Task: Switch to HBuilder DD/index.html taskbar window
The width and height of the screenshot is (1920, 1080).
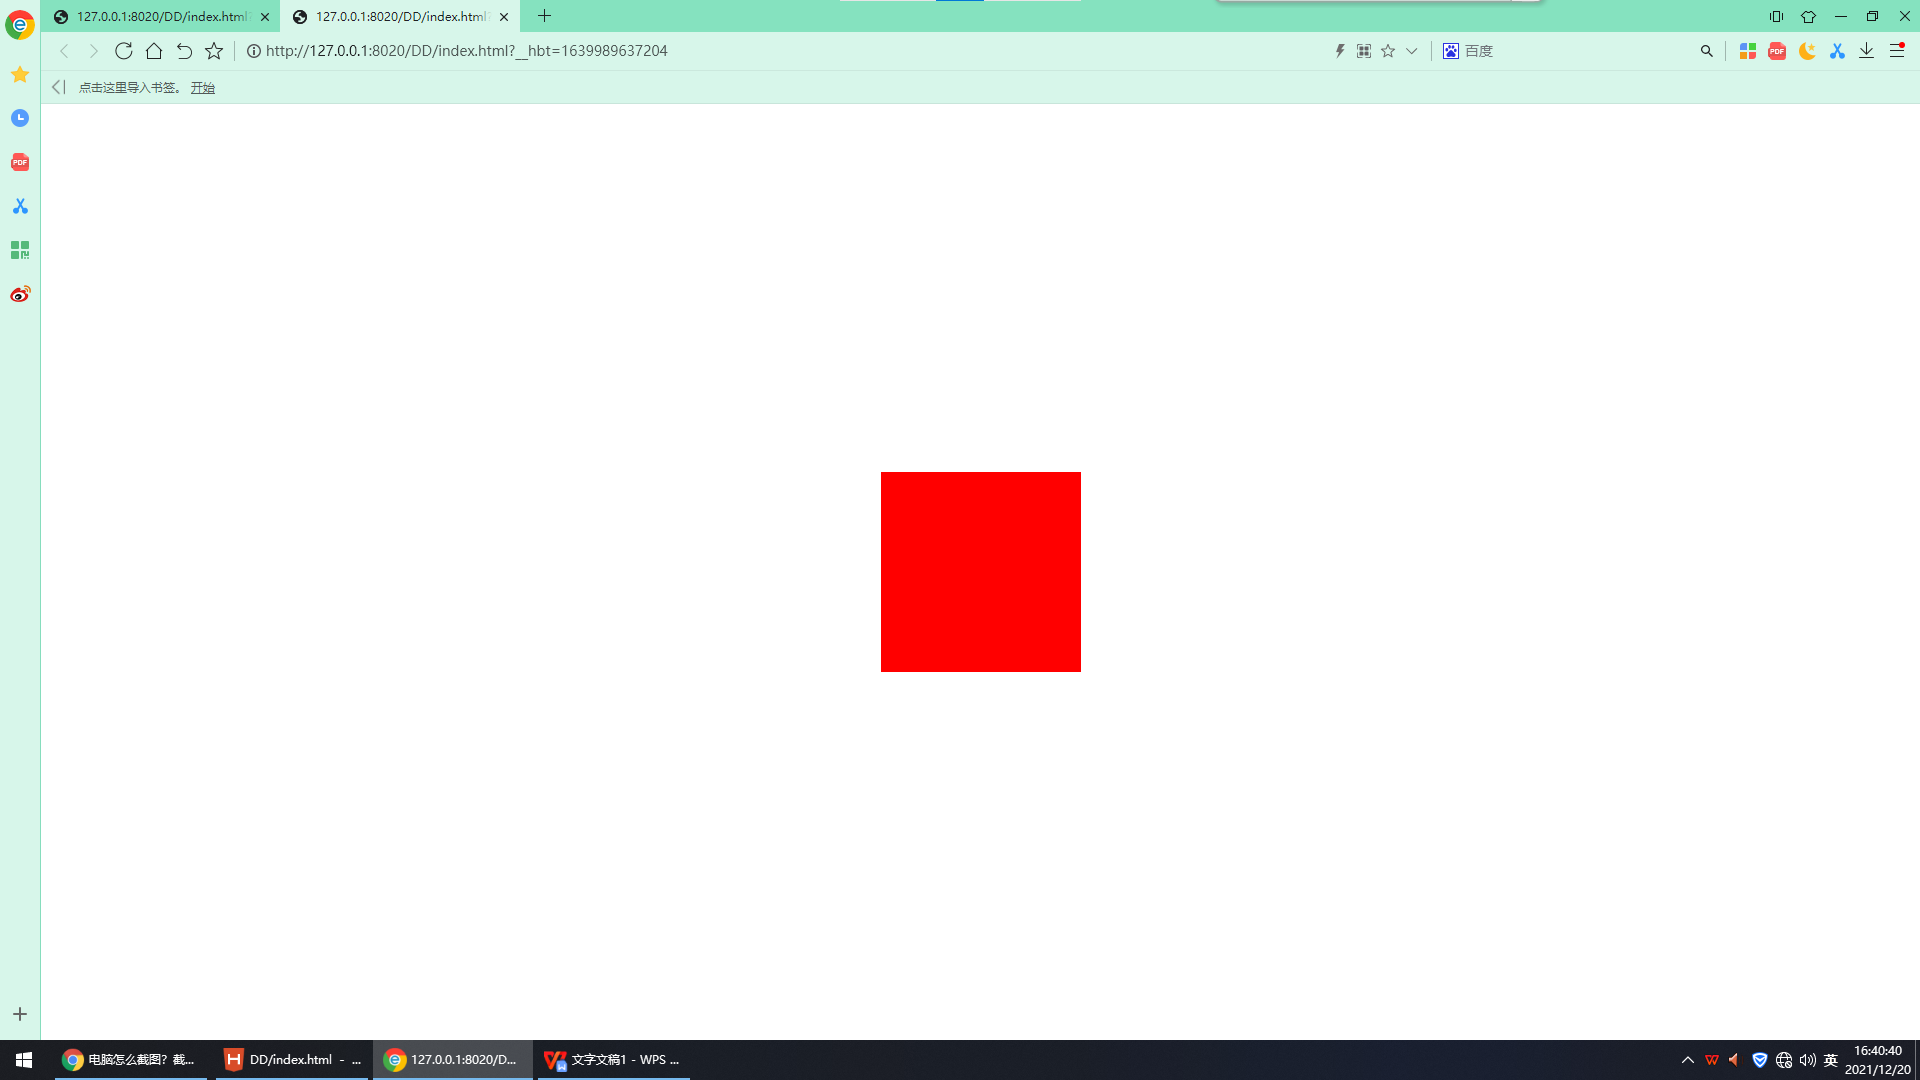Action: pos(292,1060)
